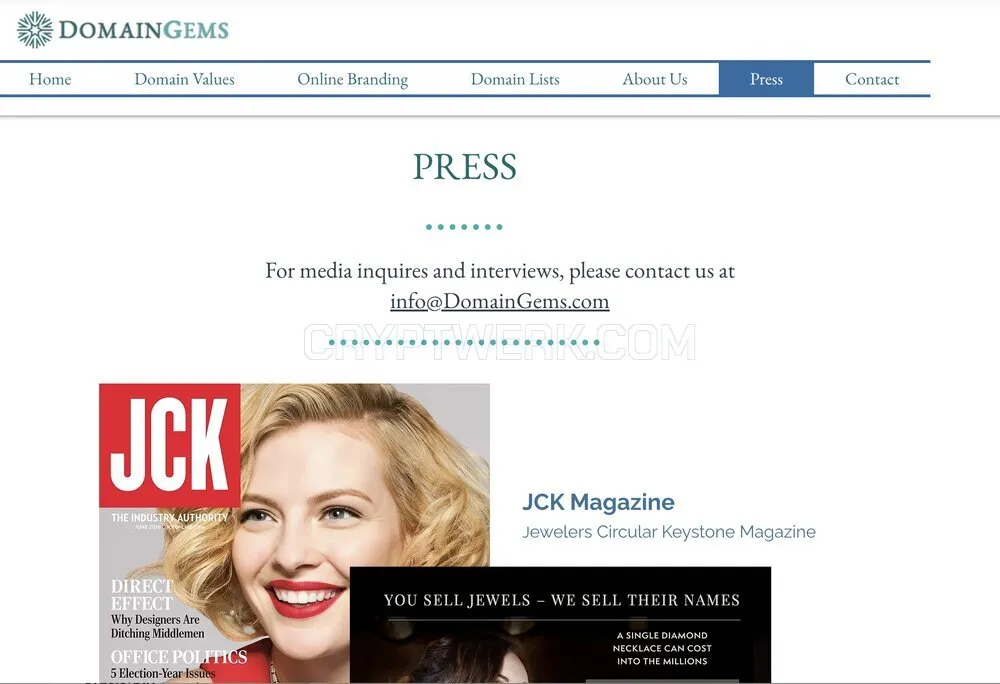Click 'Office Politics' cover headline
Screen dimensions: 1000x684
click(179, 657)
